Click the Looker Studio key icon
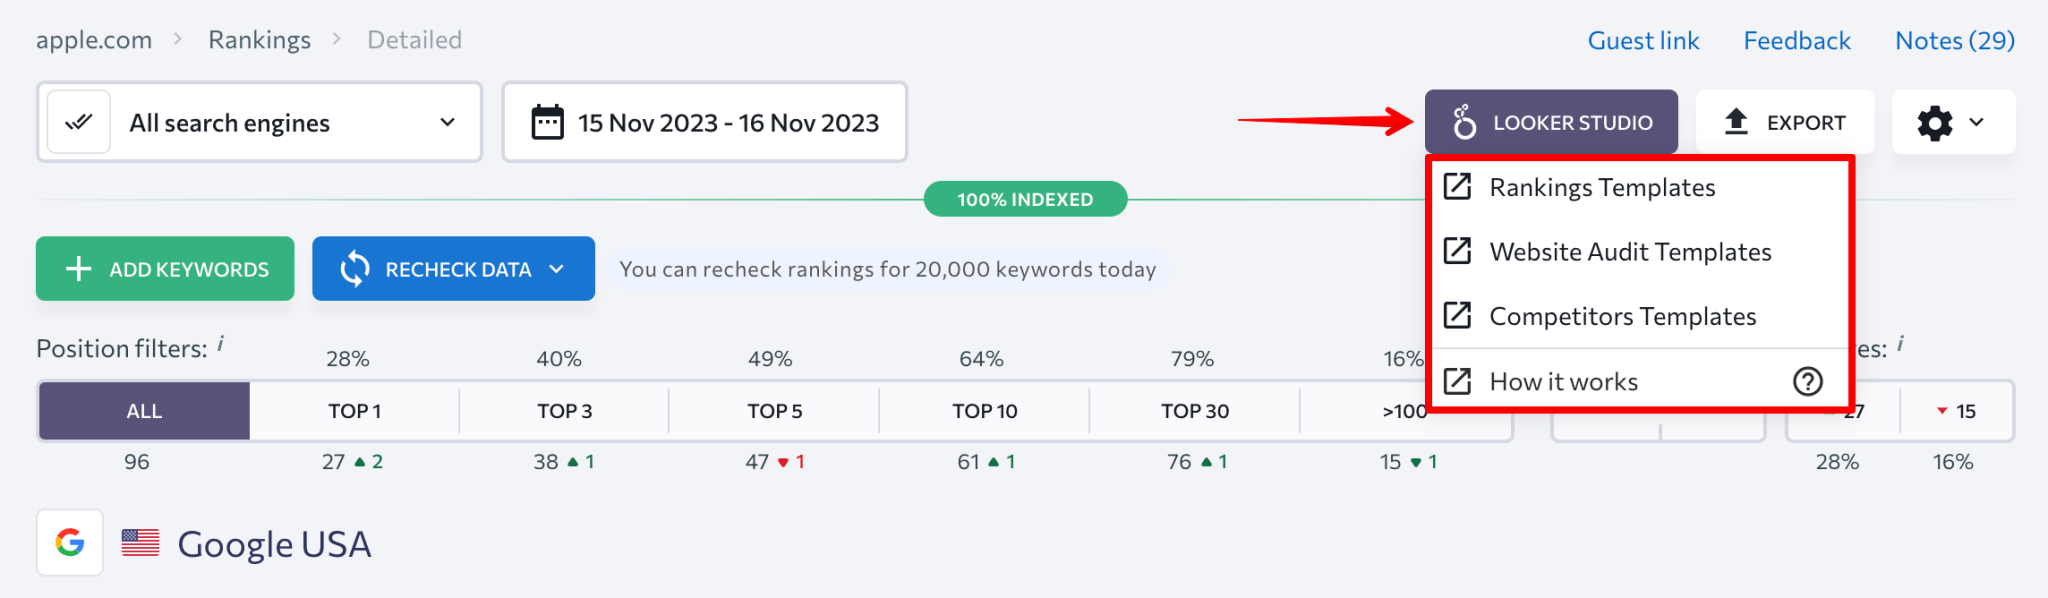2048x598 pixels. point(1464,121)
